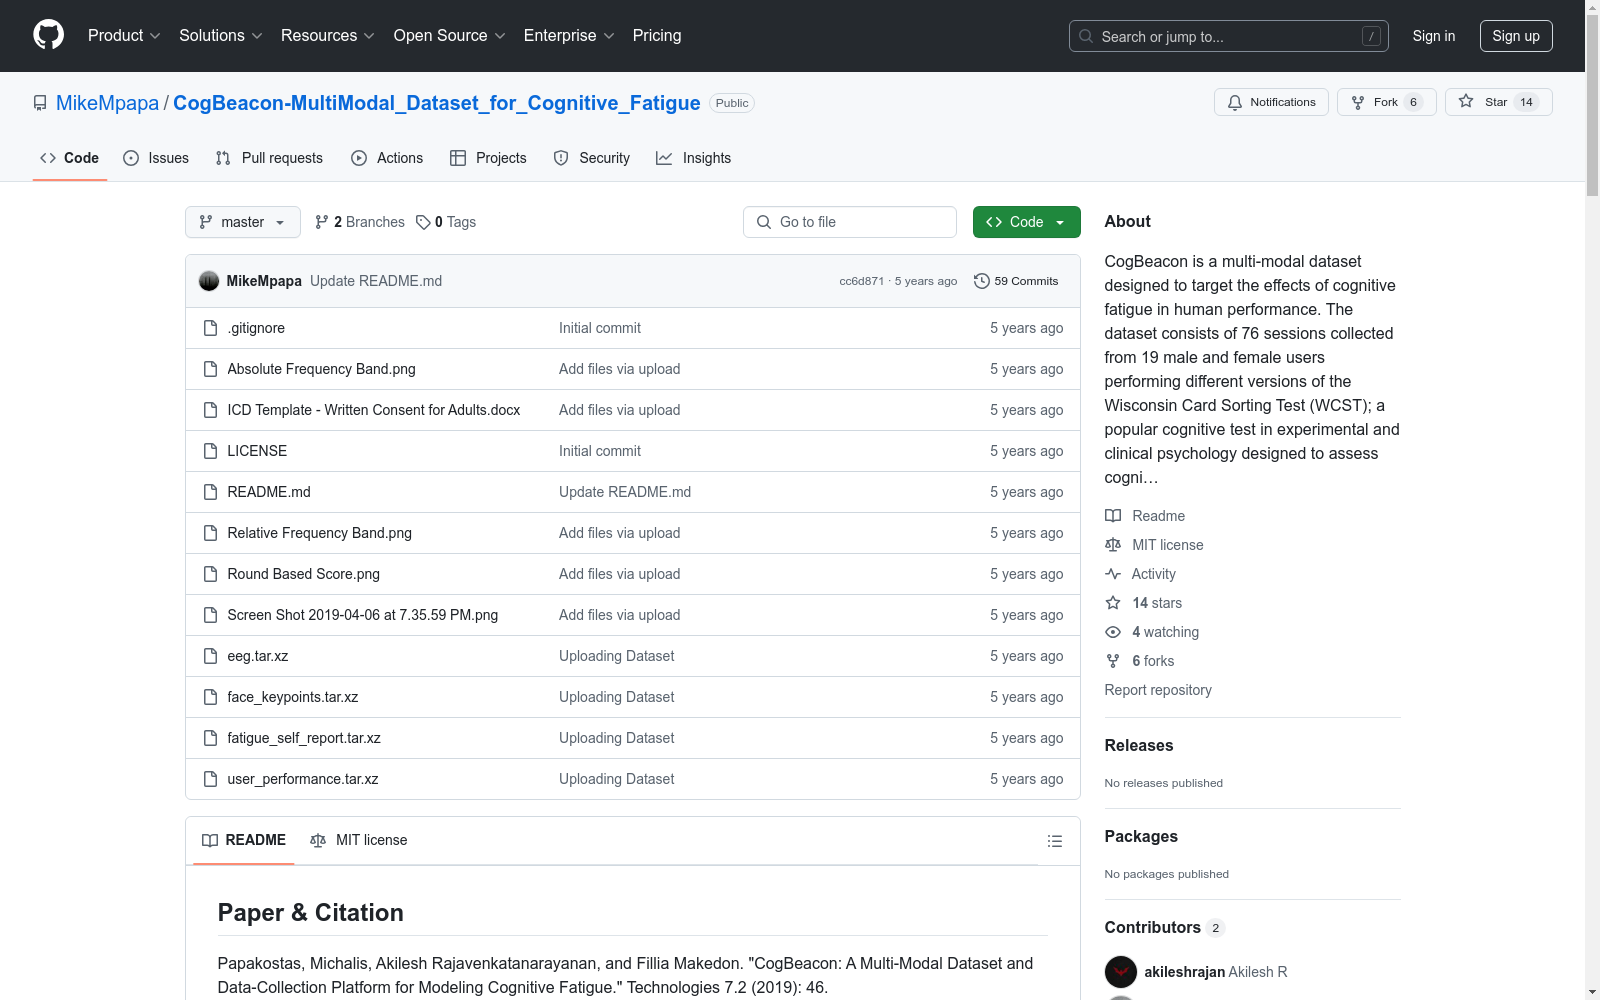Switch to the Issues tab

156,158
